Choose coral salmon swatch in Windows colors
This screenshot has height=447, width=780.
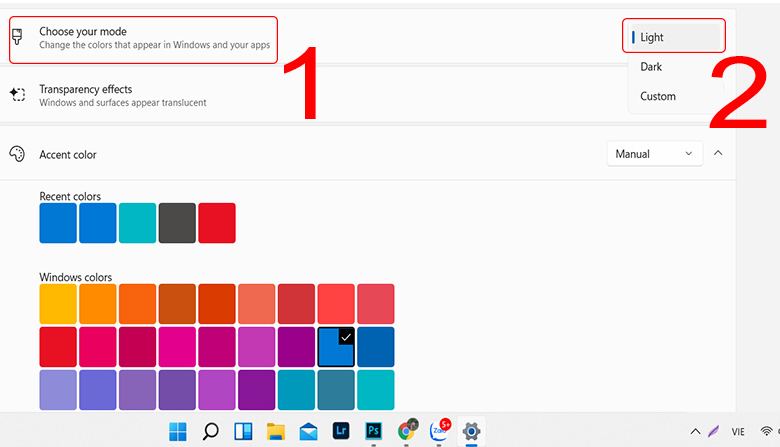(257, 304)
